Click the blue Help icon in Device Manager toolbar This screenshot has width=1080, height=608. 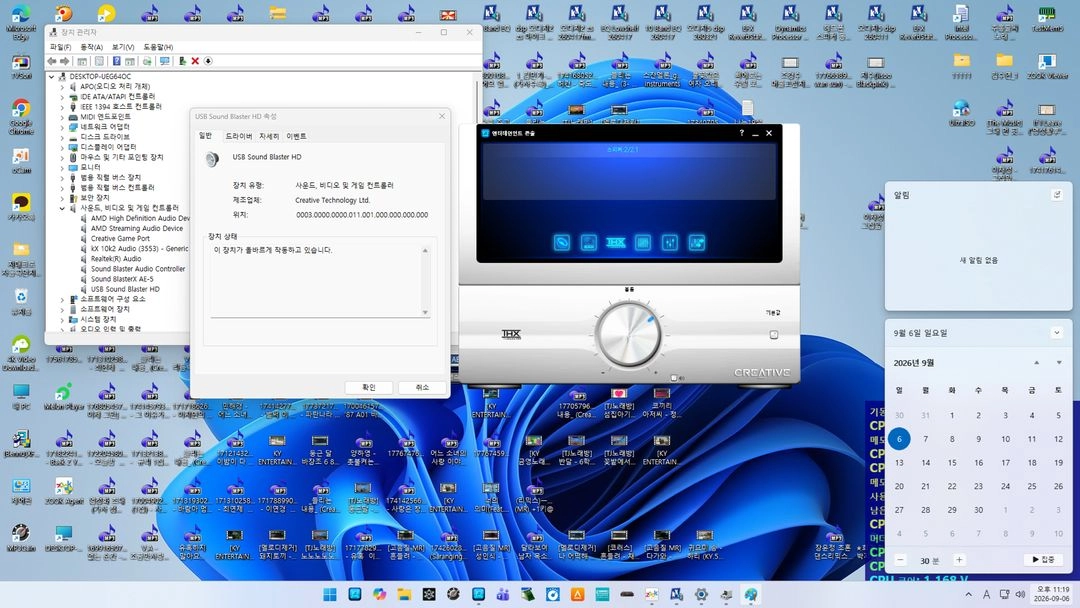[116, 61]
